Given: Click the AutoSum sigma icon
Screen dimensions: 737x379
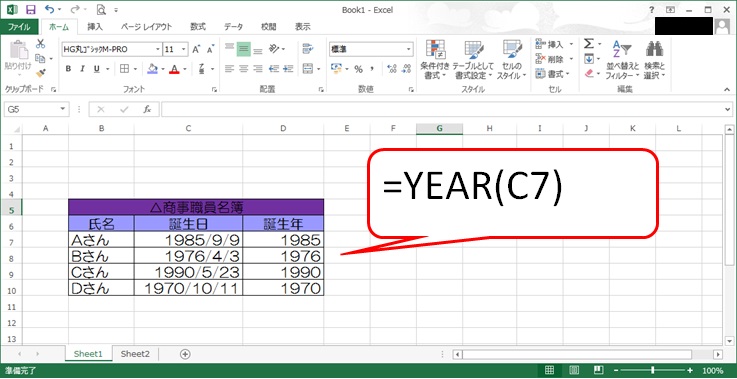Looking at the screenshot, I should 589,44.
